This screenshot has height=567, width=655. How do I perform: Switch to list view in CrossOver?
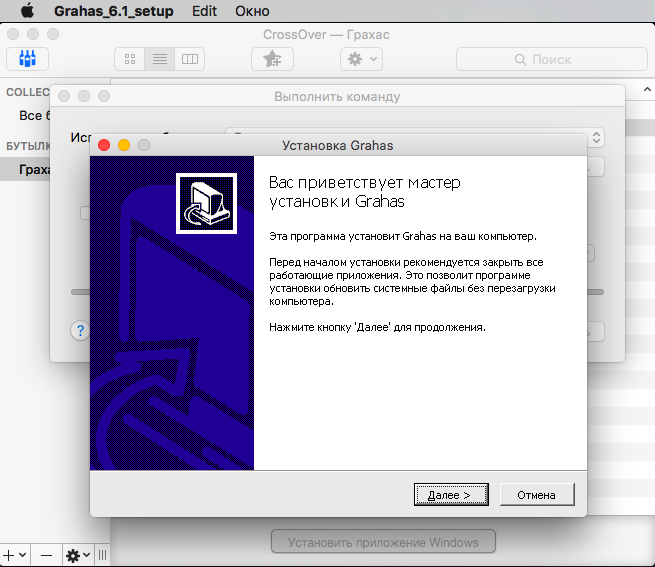click(x=160, y=59)
